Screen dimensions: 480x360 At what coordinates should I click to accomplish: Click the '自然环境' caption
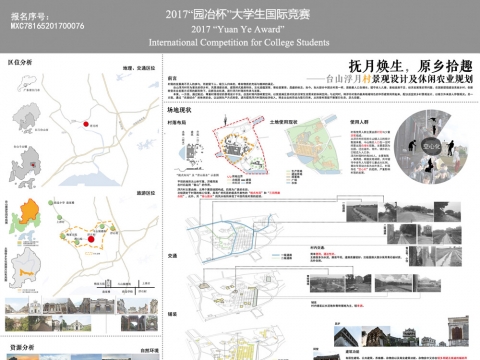click(x=149, y=350)
